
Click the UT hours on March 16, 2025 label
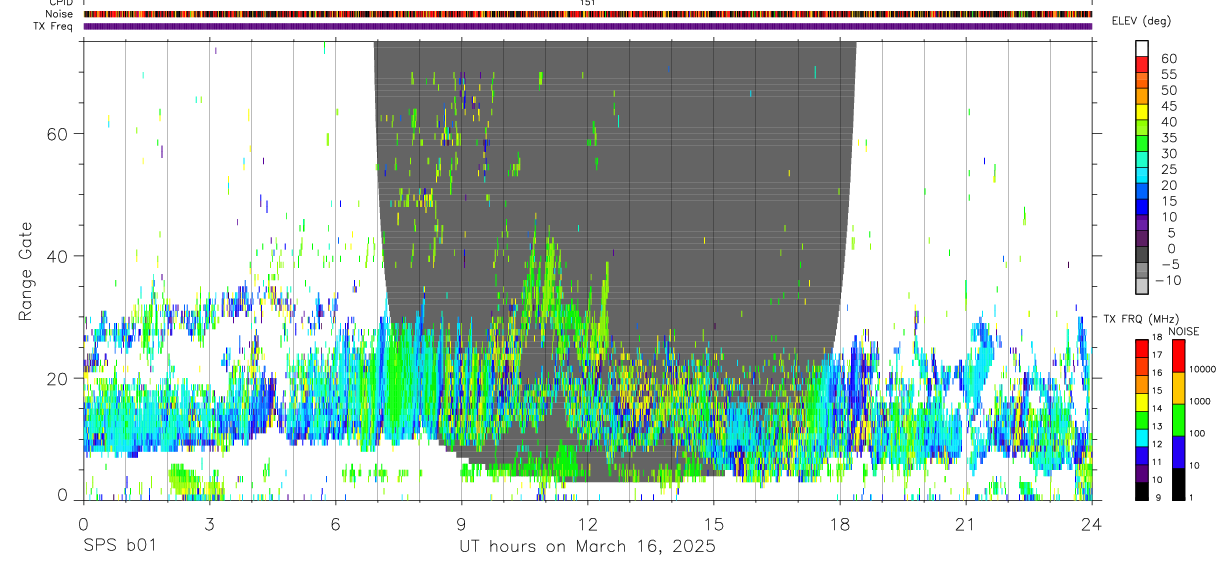click(x=587, y=547)
